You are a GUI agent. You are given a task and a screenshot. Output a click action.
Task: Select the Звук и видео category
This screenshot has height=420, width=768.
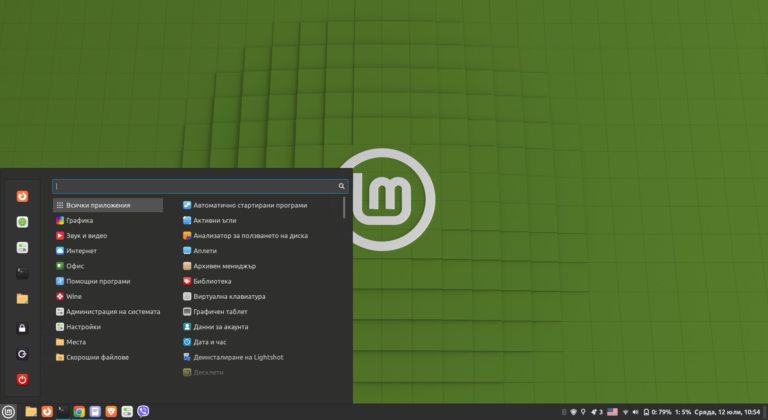click(x=108, y=236)
